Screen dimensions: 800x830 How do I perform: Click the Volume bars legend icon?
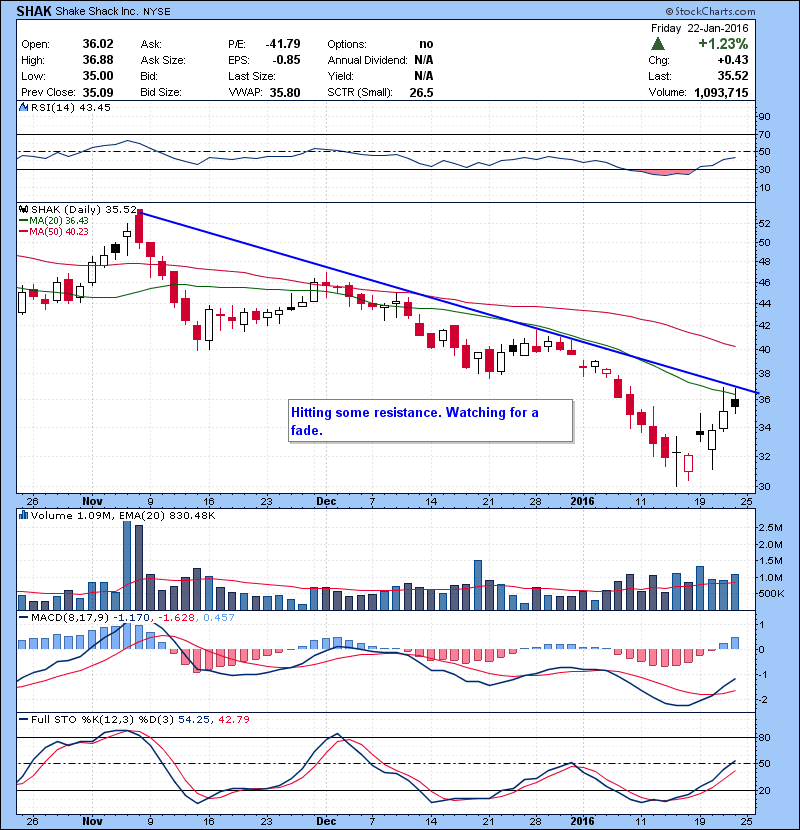(x=23, y=515)
